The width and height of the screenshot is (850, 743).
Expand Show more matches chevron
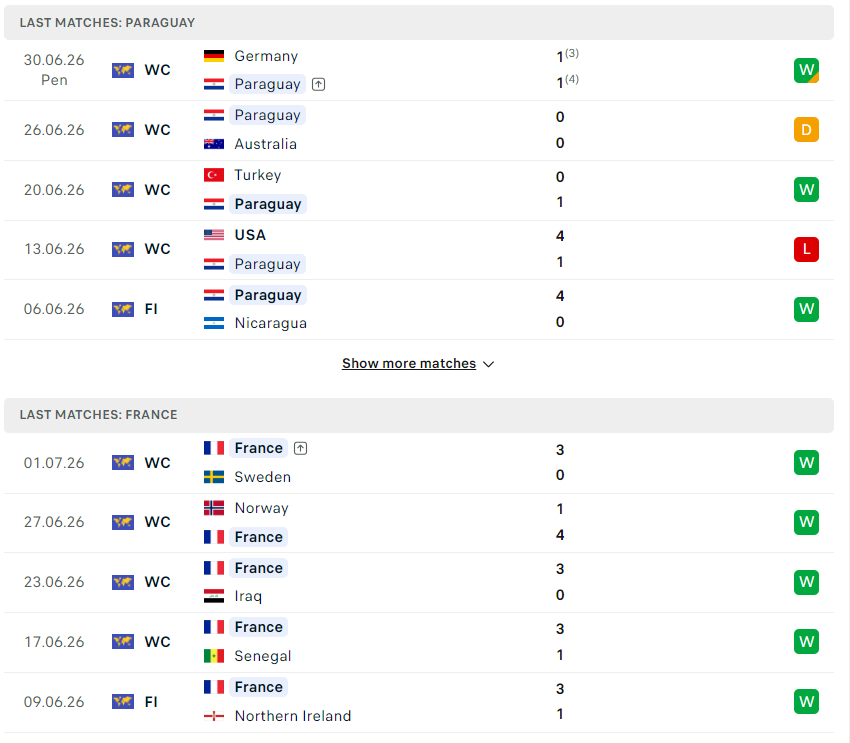click(x=488, y=364)
